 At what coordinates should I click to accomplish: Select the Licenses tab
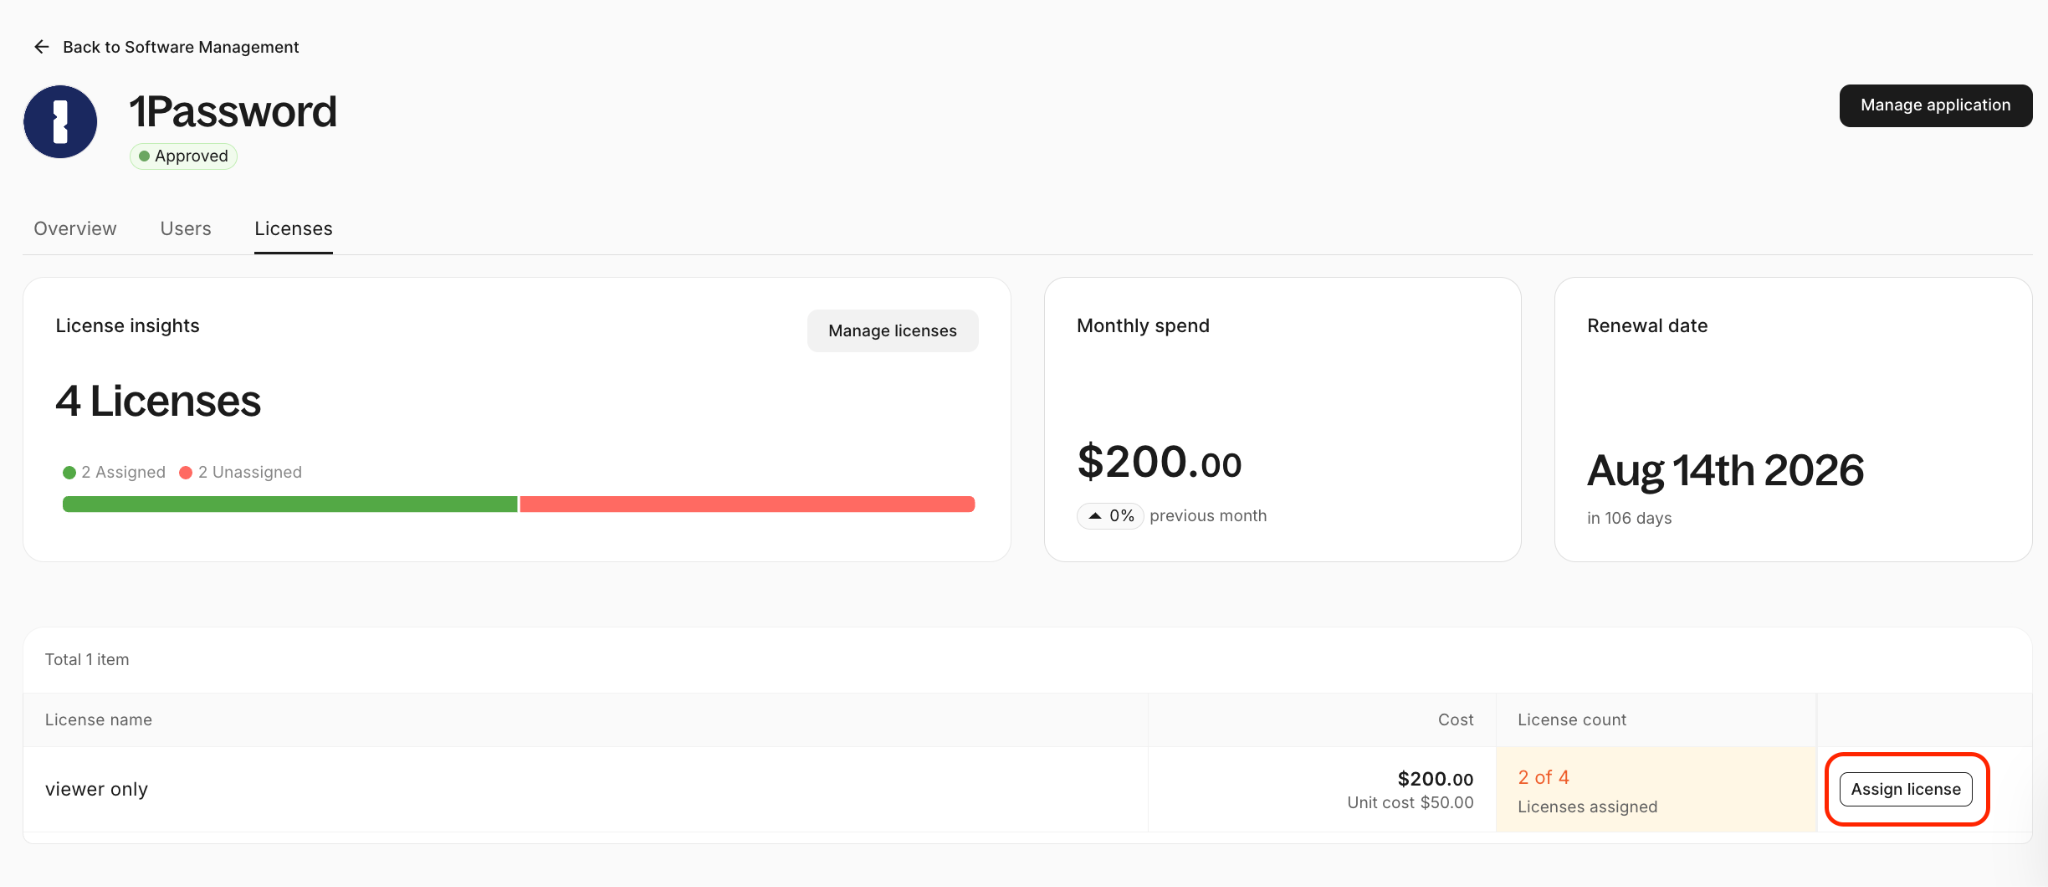pyautogui.click(x=293, y=229)
